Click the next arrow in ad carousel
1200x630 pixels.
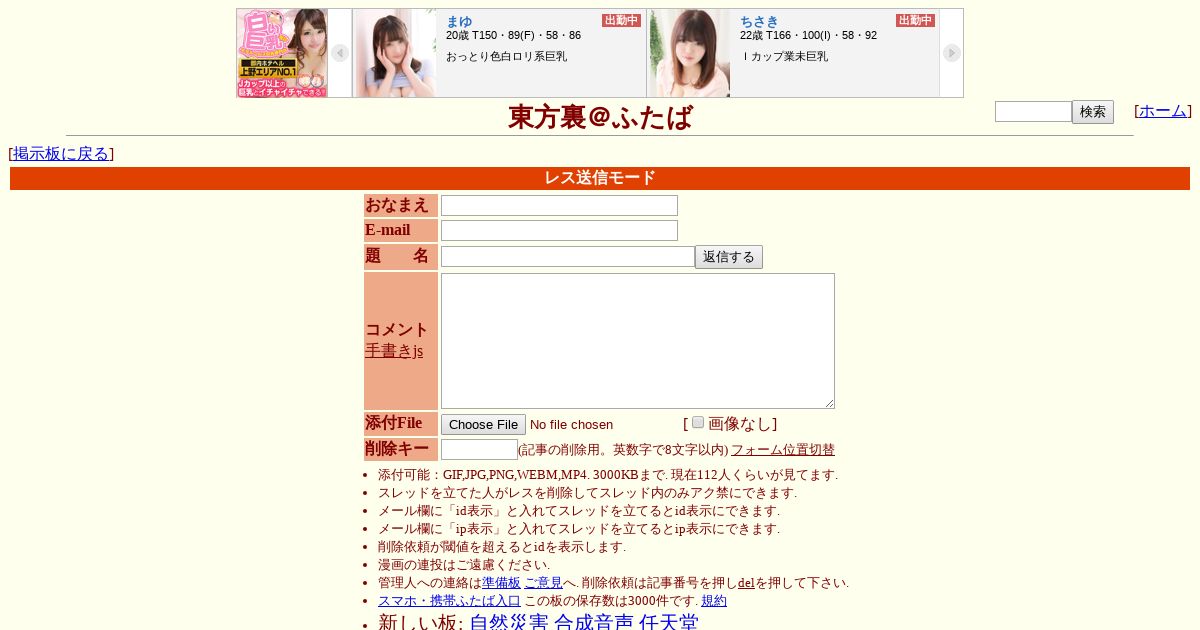[x=952, y=53]
